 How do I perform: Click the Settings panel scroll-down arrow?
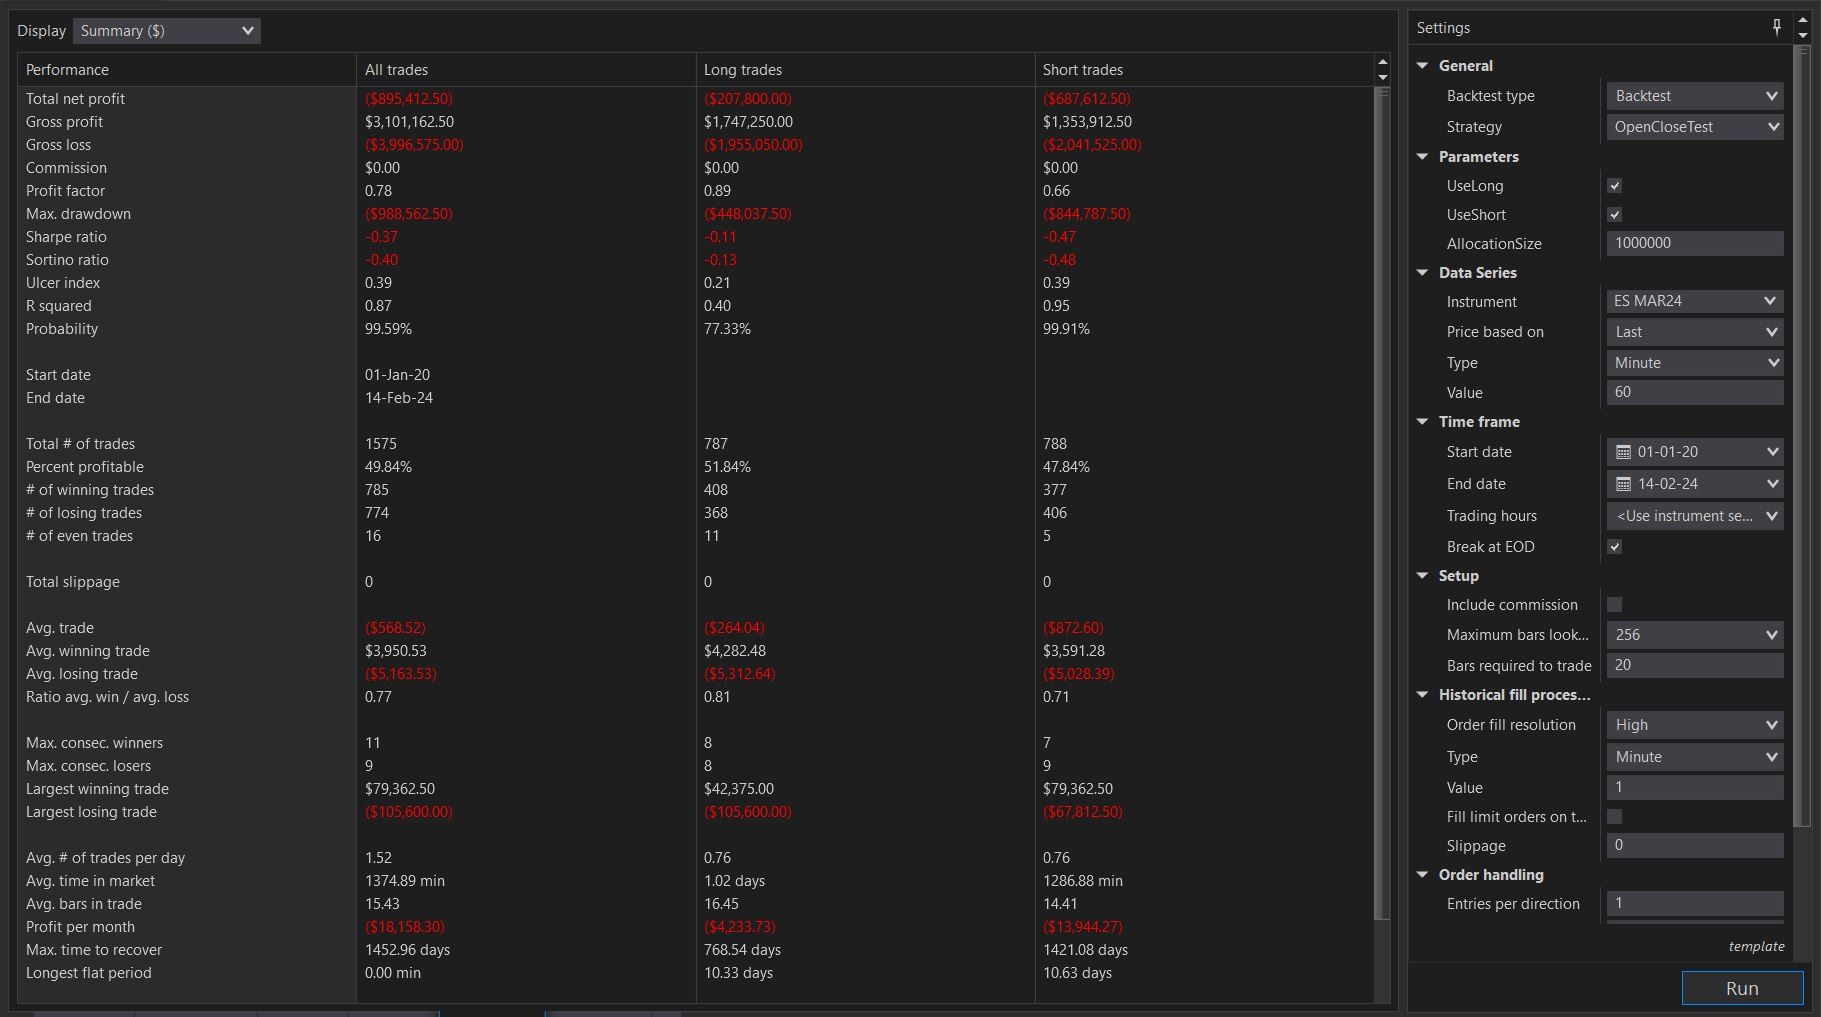coord(1803,35)
